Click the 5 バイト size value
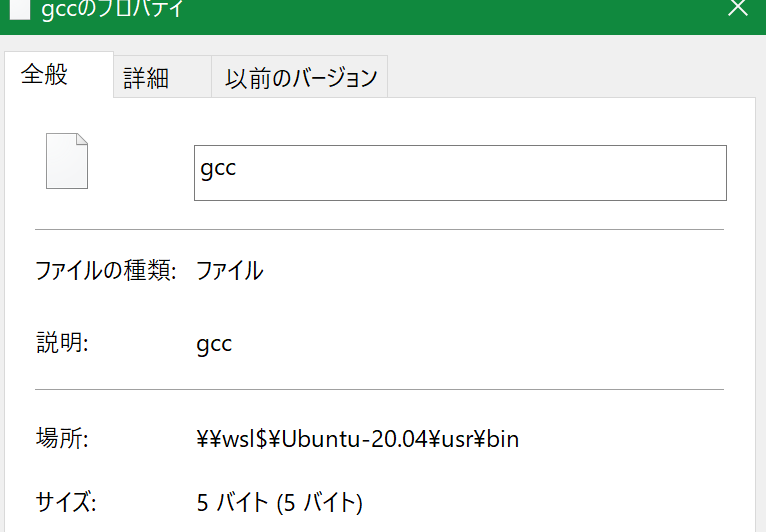Screen dimensions: 766x532 [x=280, y=502]
